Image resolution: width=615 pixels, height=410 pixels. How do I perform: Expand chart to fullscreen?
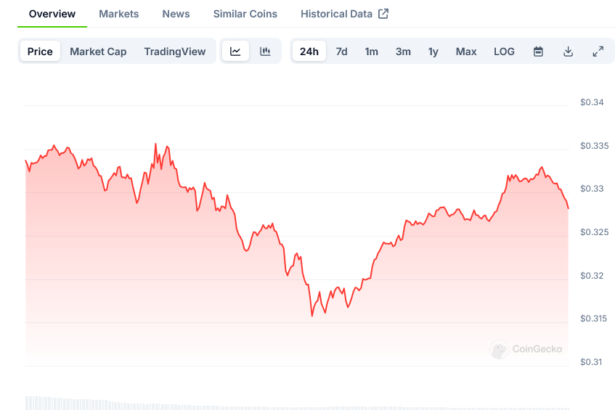[x=598, y=51]
